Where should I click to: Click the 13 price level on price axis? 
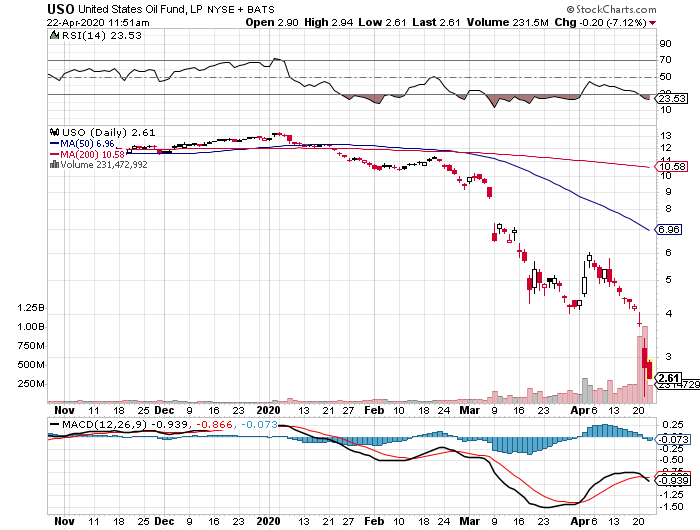pos(666,136)
